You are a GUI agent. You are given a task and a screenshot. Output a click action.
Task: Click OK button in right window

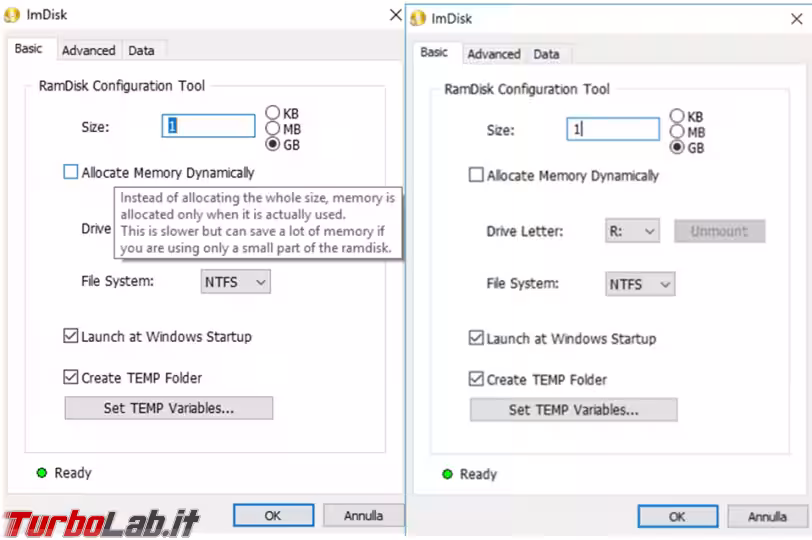[x=678, y=517]
